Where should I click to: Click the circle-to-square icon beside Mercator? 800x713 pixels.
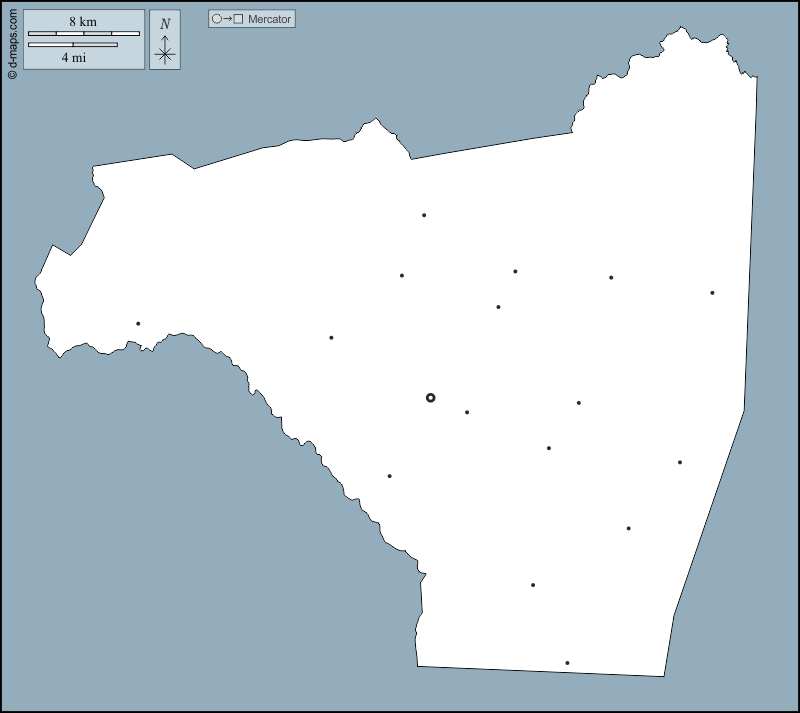pyautogui.click(x=227, y=19)
